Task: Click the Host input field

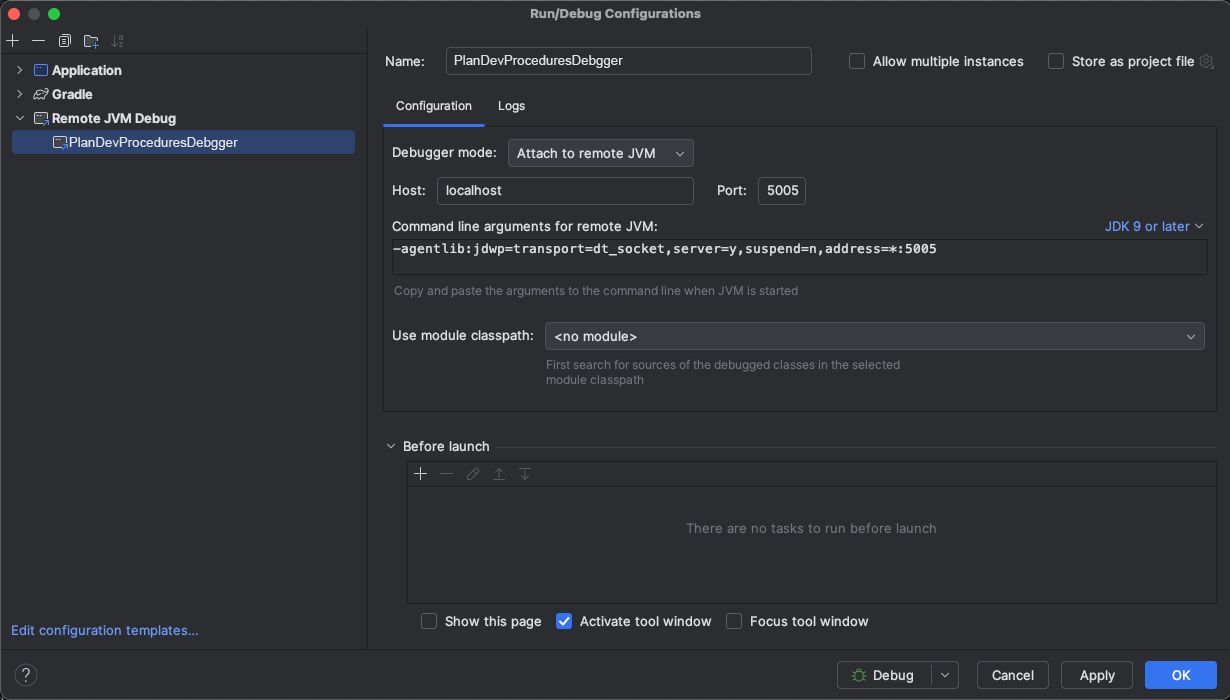Action: pyautogui.click(x=565, y=191)
